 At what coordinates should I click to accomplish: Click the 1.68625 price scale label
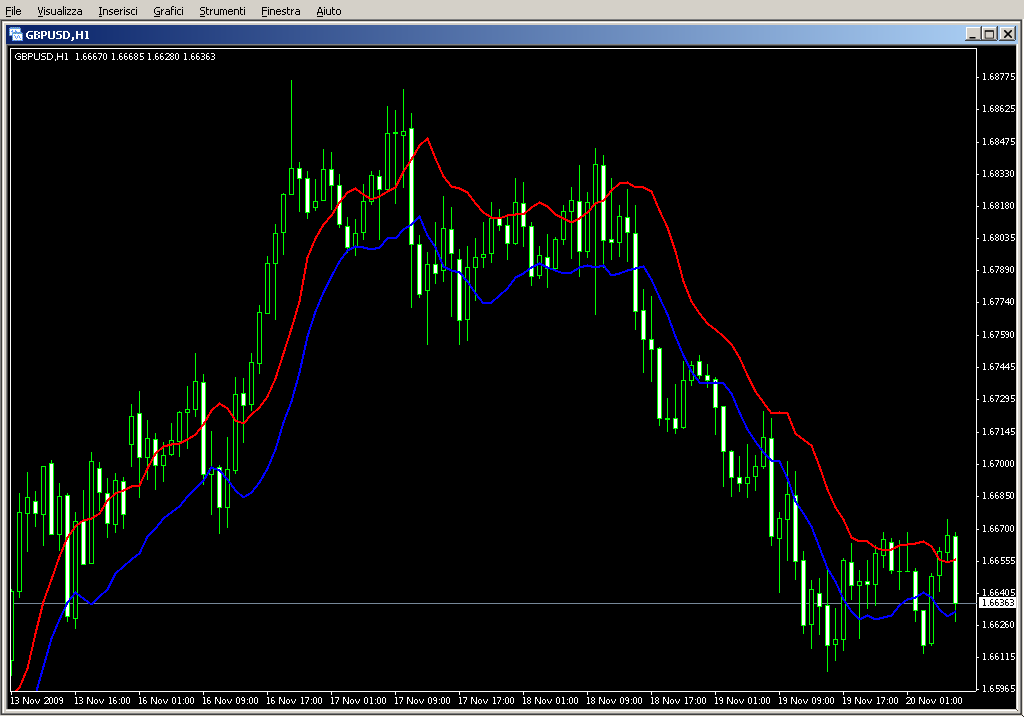click(x=999, y=109)
